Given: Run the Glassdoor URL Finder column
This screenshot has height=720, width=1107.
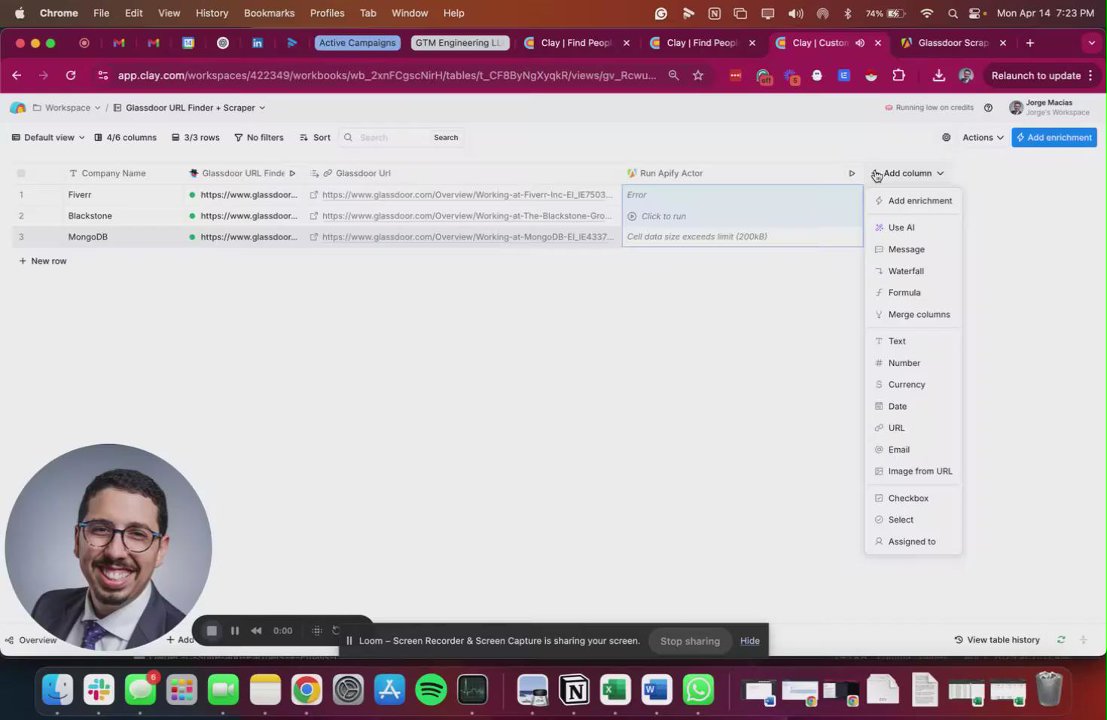Looking at the screenshot, I should click(x=292, y=173).
